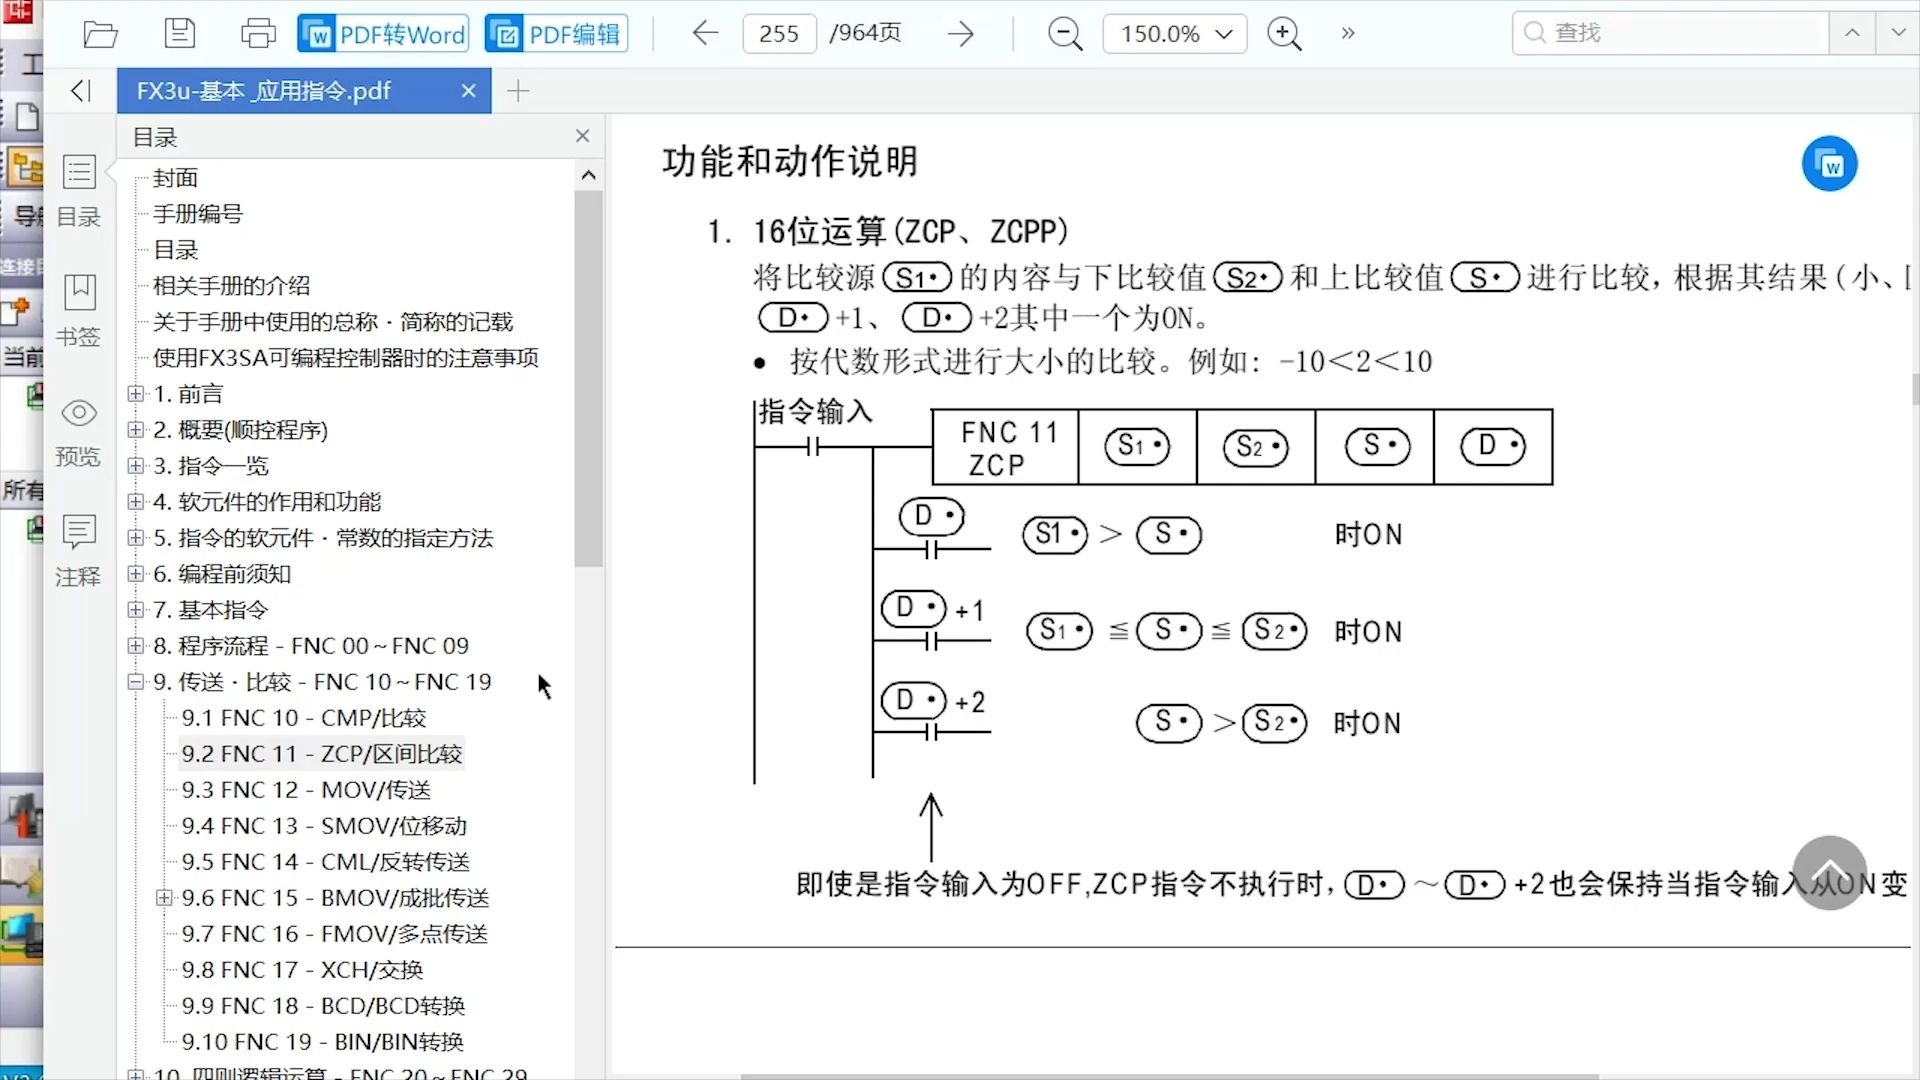Select the FX3u-基本_应用指令.pdf tab
This screenshot has width=1920, height=1080.
(x=263, y=90)
